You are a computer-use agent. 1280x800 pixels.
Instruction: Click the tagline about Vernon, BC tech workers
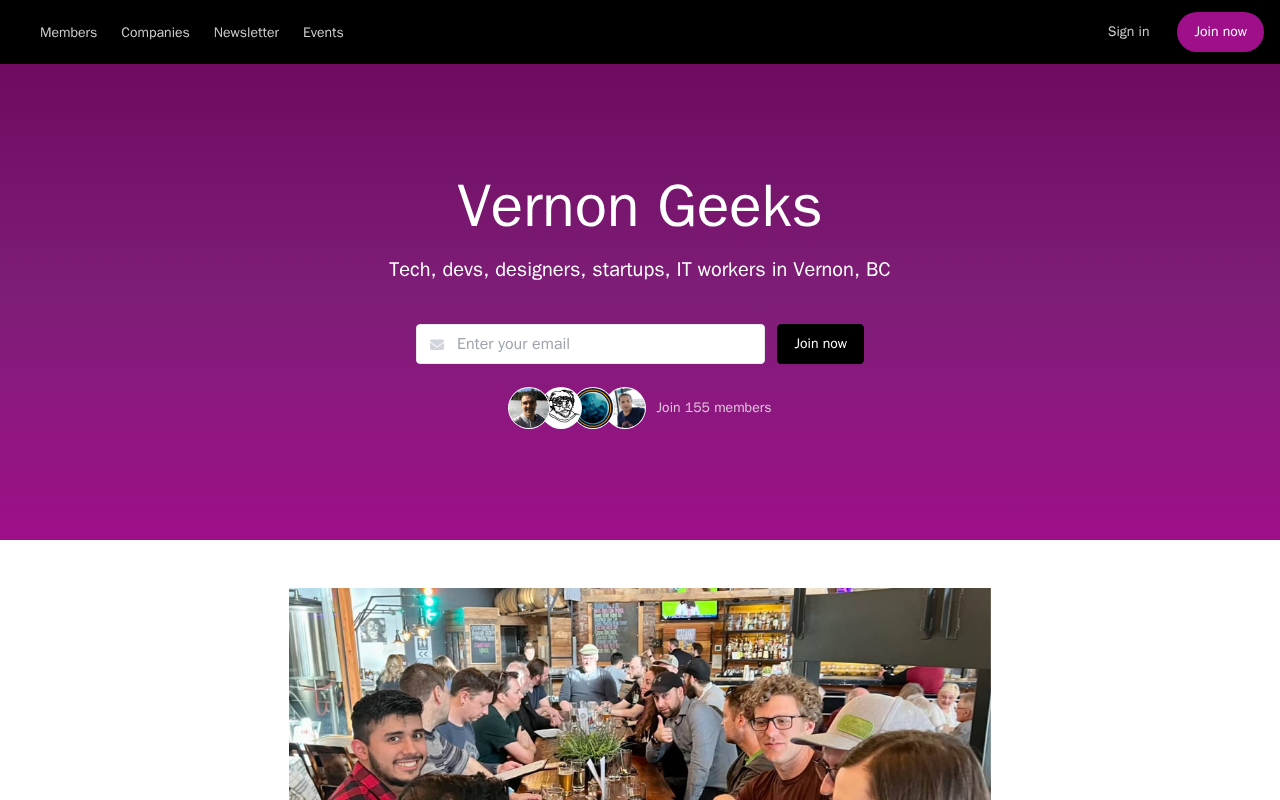pos(640,270)
